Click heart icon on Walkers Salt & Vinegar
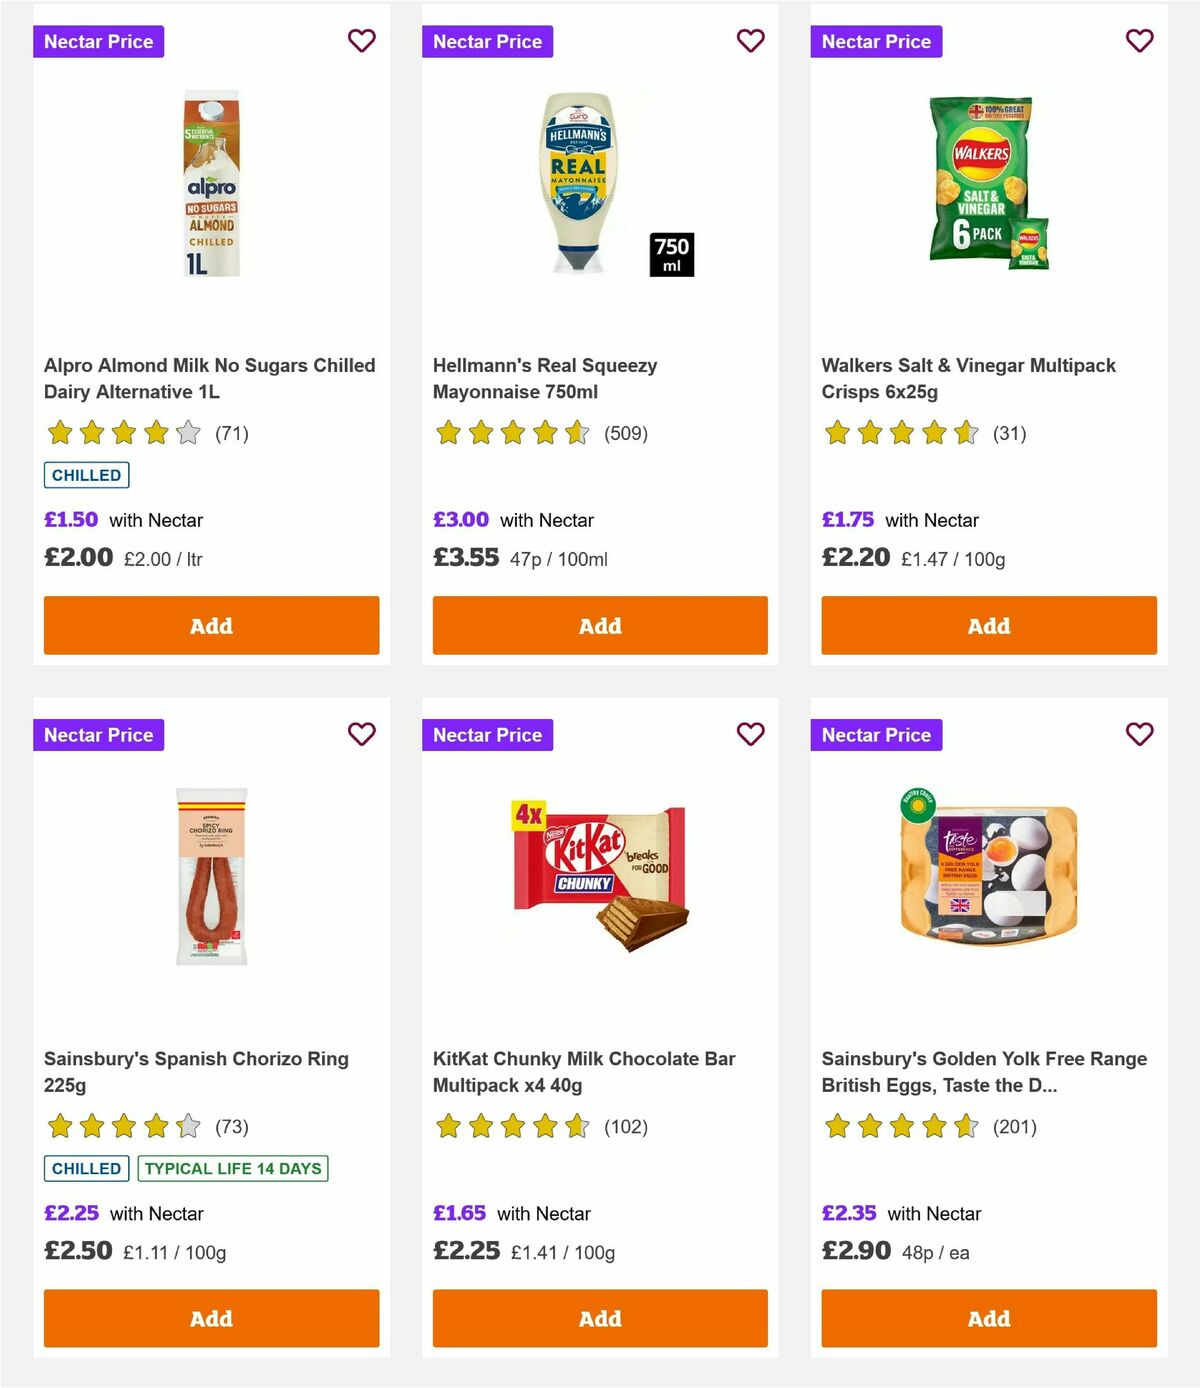1200x1388 pixels. (1139, 41)
